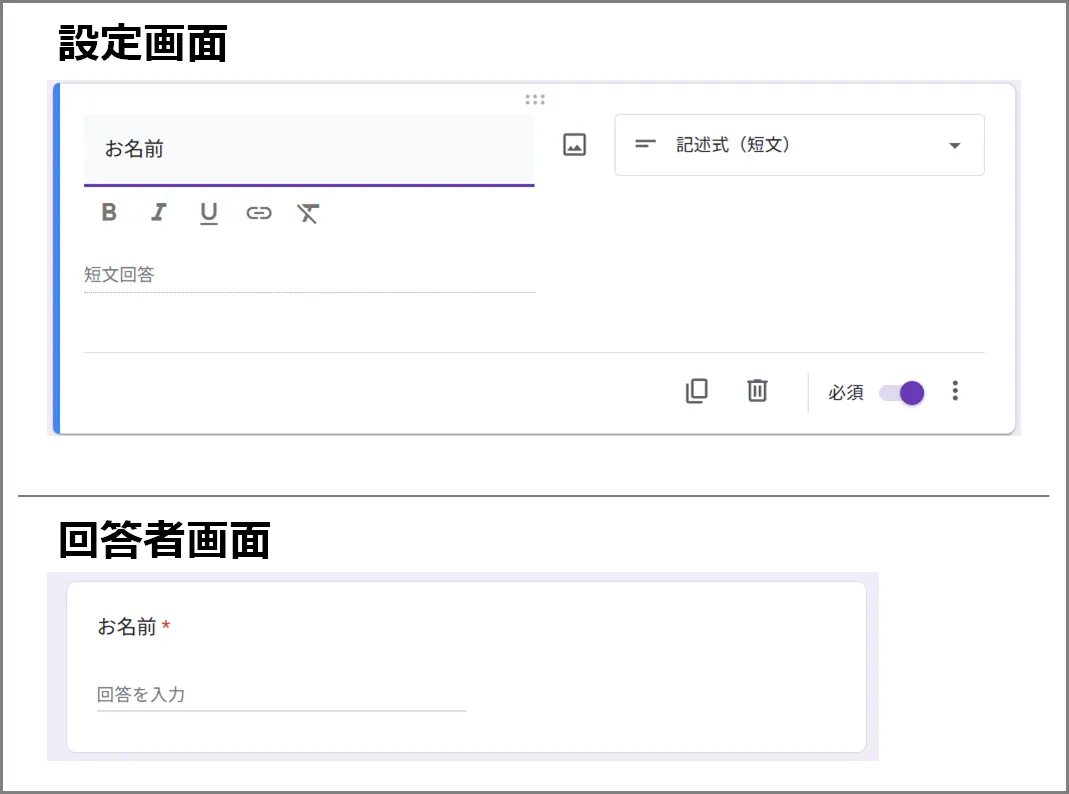
Task: Click the 必須 label text
Action: [x=845, y=393]
